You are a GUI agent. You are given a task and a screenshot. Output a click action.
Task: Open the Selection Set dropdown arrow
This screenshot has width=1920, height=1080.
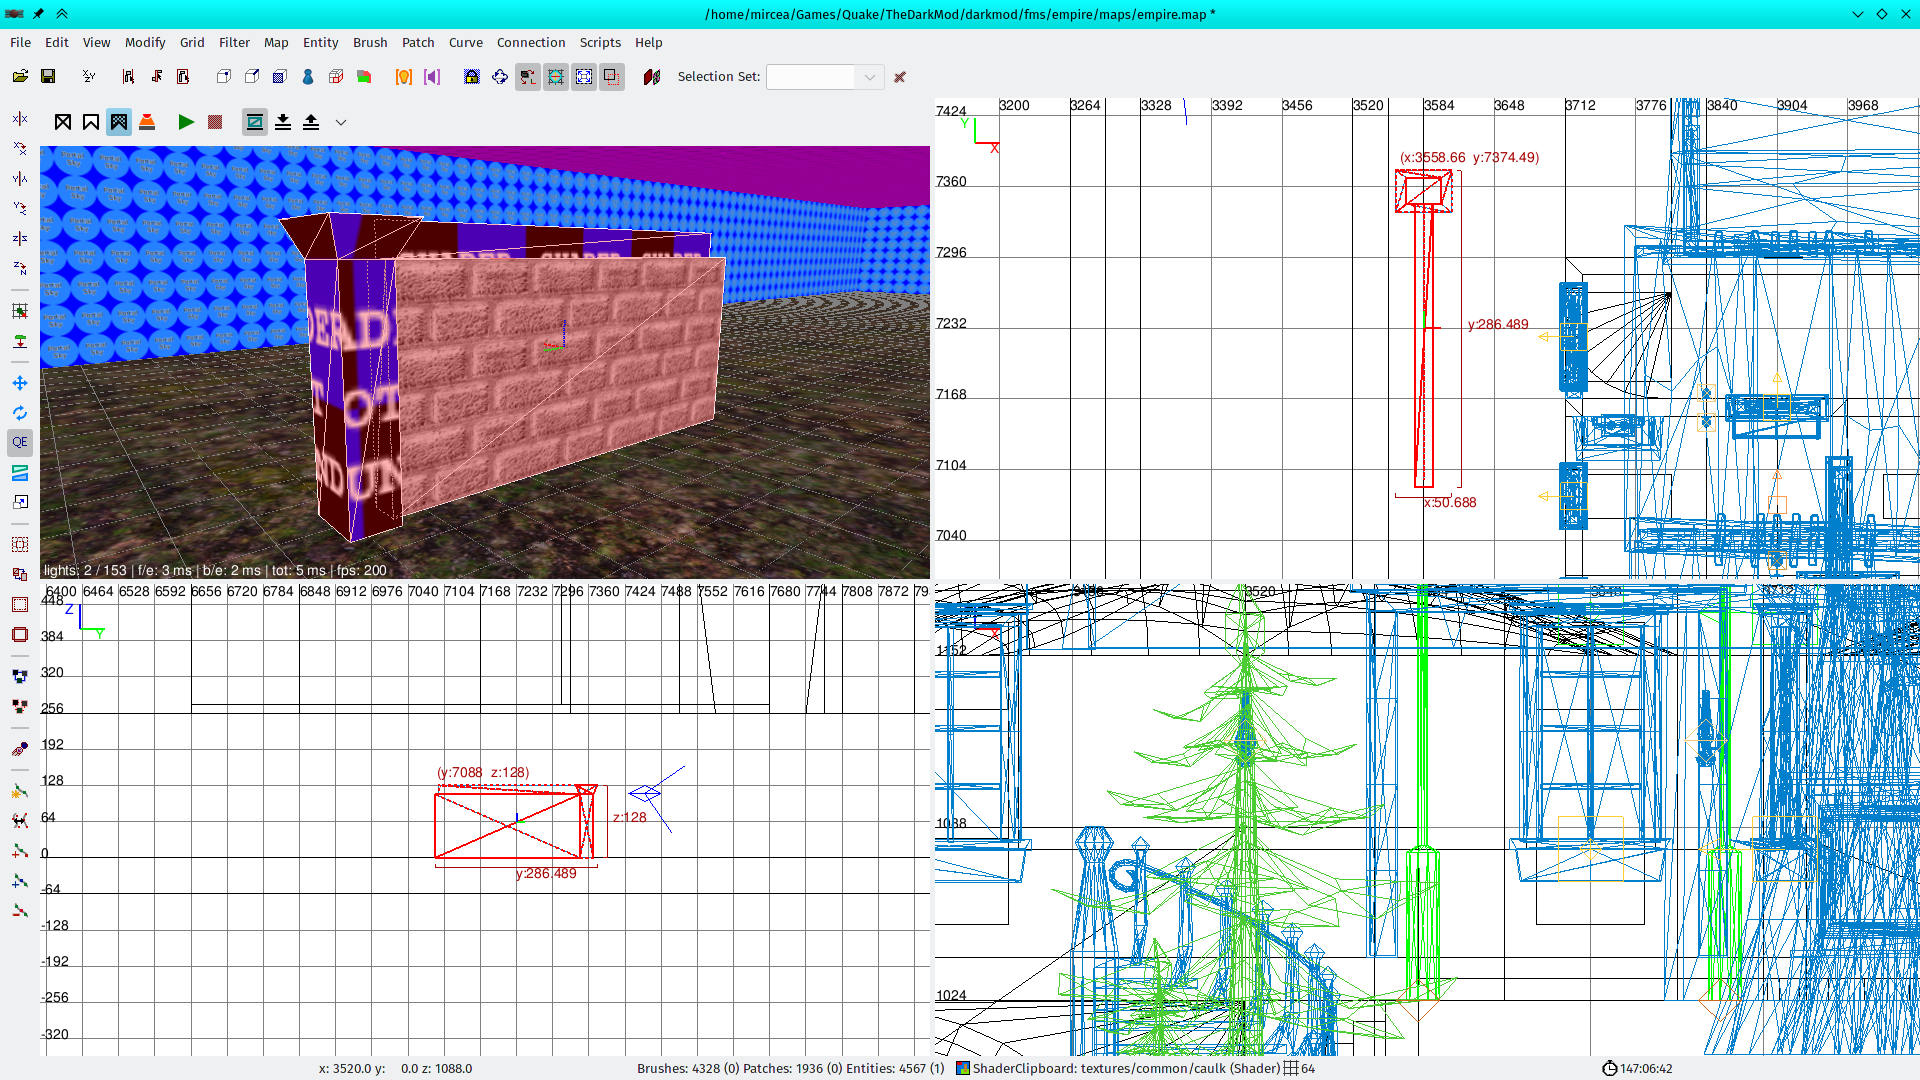point(870,77)
